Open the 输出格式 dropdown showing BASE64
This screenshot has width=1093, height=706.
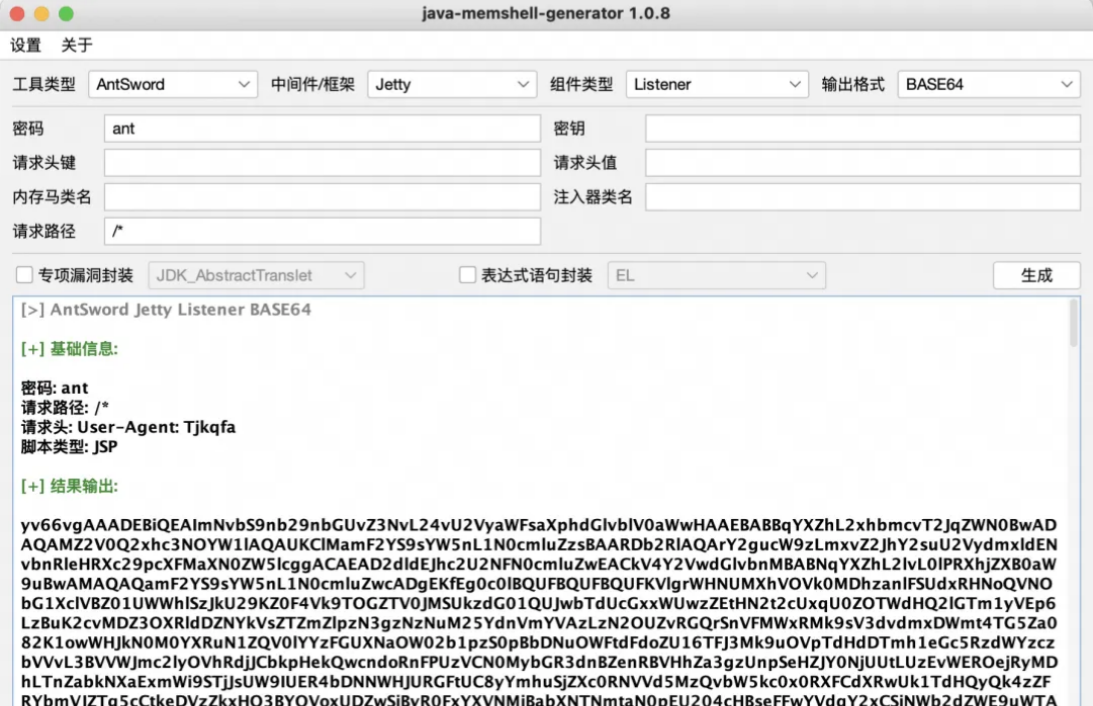[x=988, y=84]
